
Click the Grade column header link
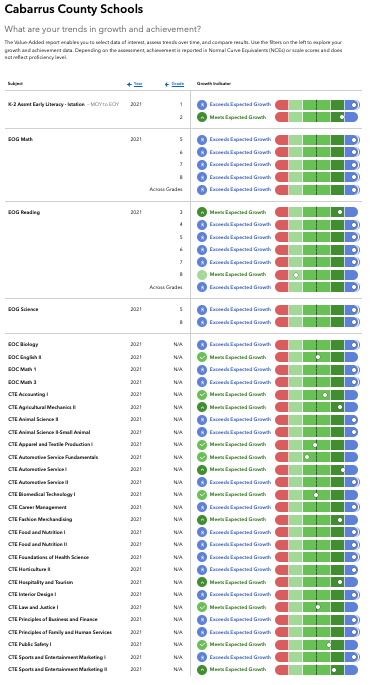[178, 84]
